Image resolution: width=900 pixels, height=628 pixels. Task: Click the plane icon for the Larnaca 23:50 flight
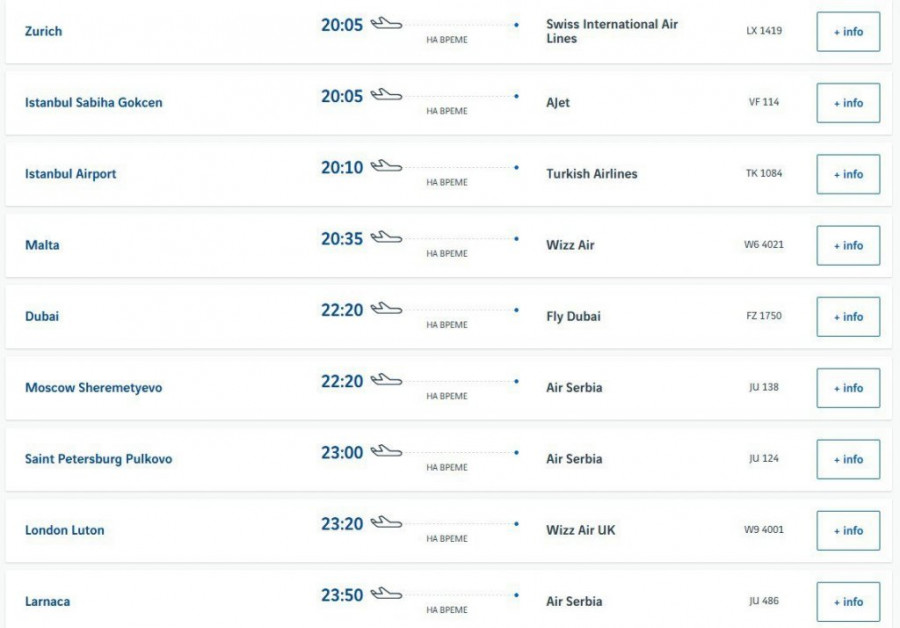click(386, 594)
